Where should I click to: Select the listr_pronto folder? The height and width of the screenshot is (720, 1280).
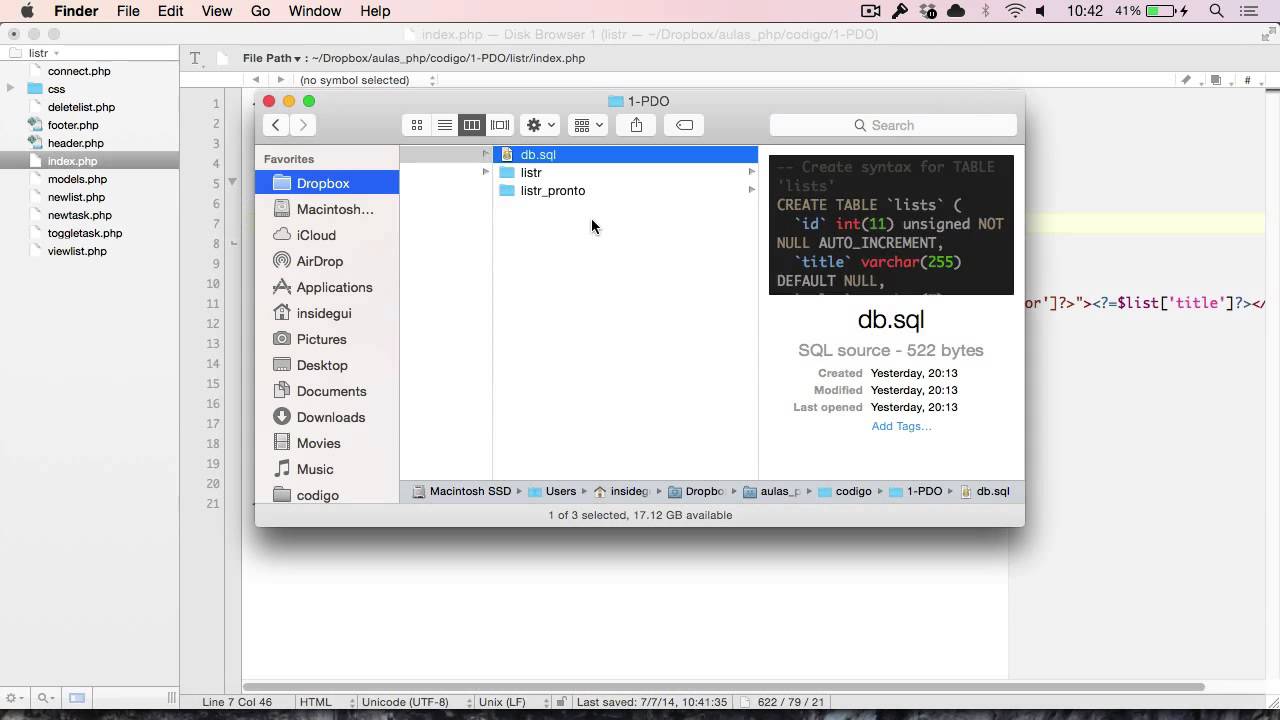pos(625,190)
